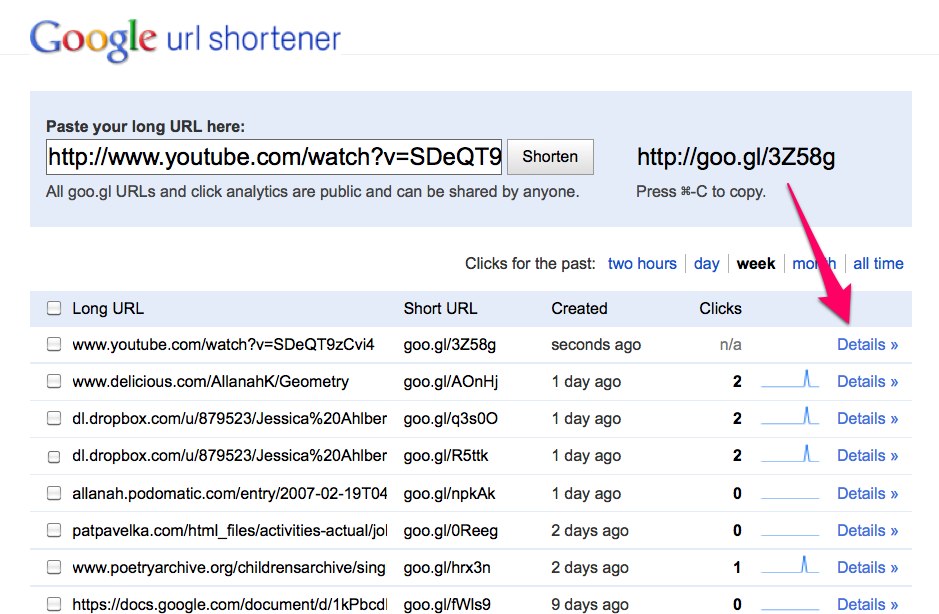
Task: Open click sparkline for goo.gl/AOnHj
Action: tap(789, 380)
